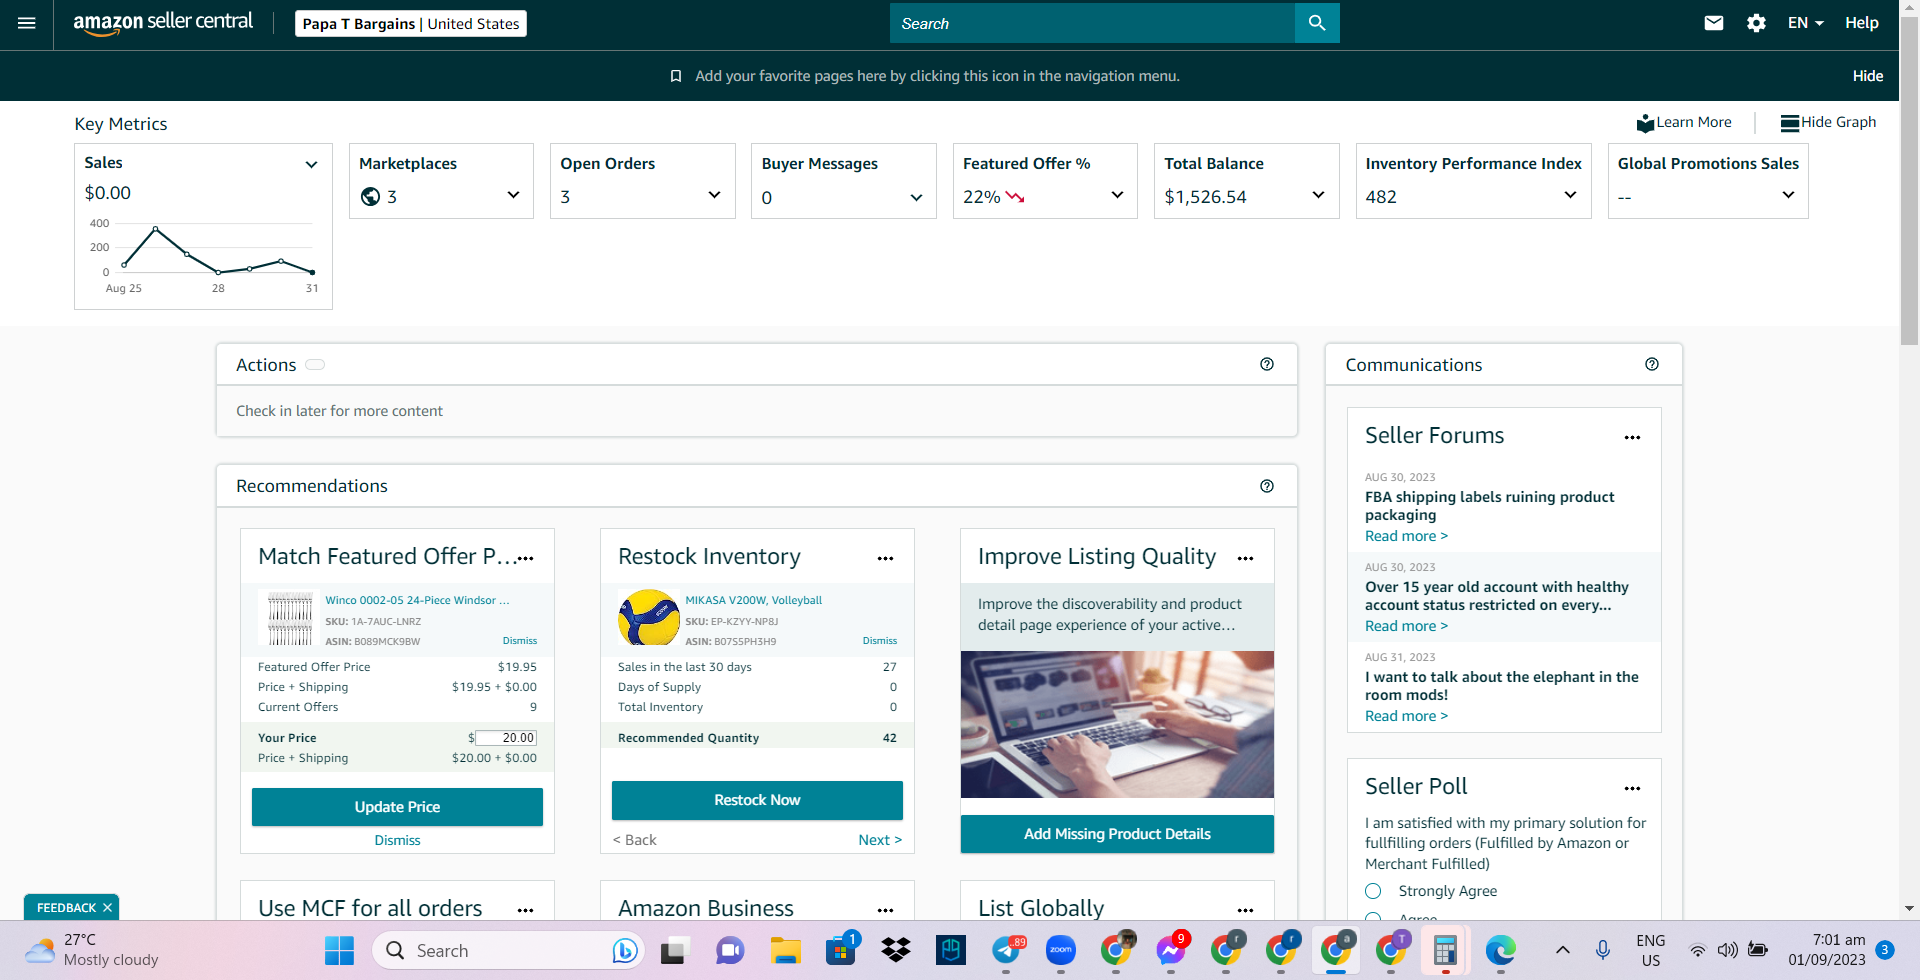The image size is (1920, 980).
Task: Dismiss the Match Featured Offer recommendation
Action: [x=397, y=841]
